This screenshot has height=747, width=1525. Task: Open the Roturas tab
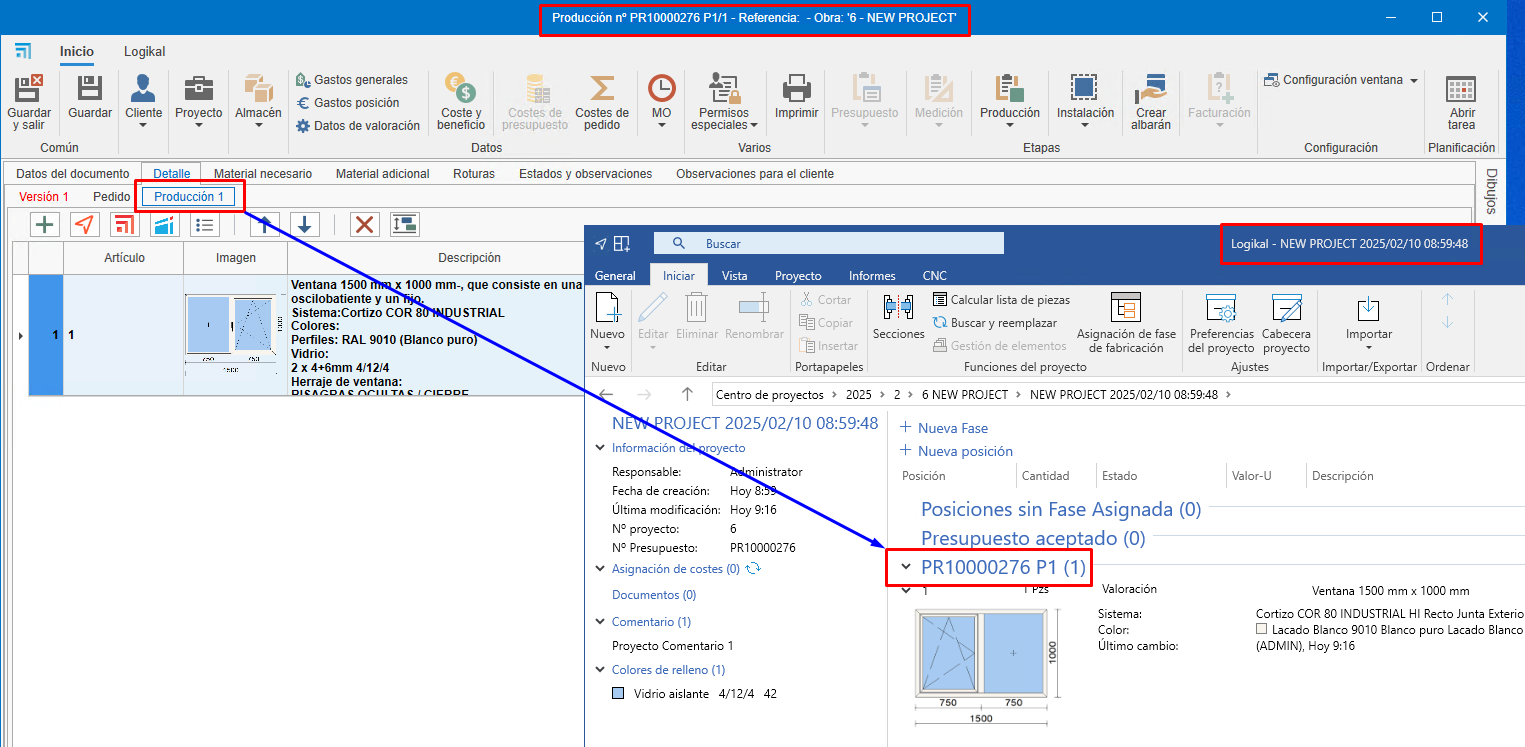[475, 174]
